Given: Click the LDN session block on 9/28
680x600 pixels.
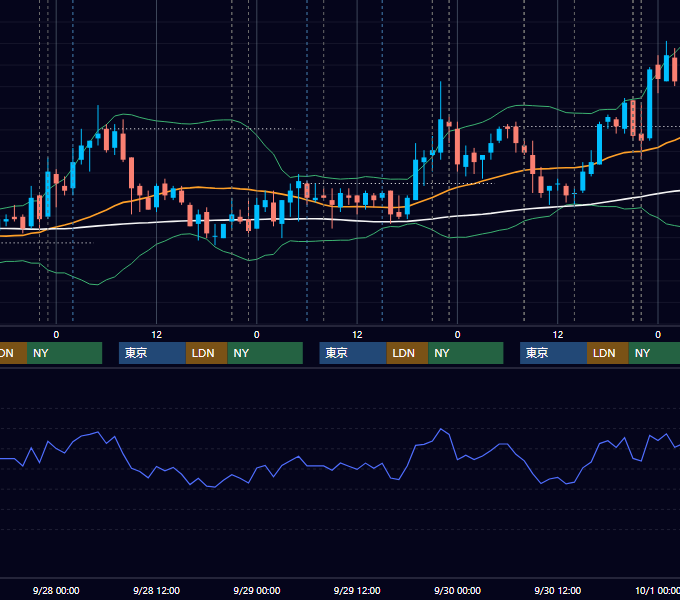Looking at the screenshot, I should [206, 353].
